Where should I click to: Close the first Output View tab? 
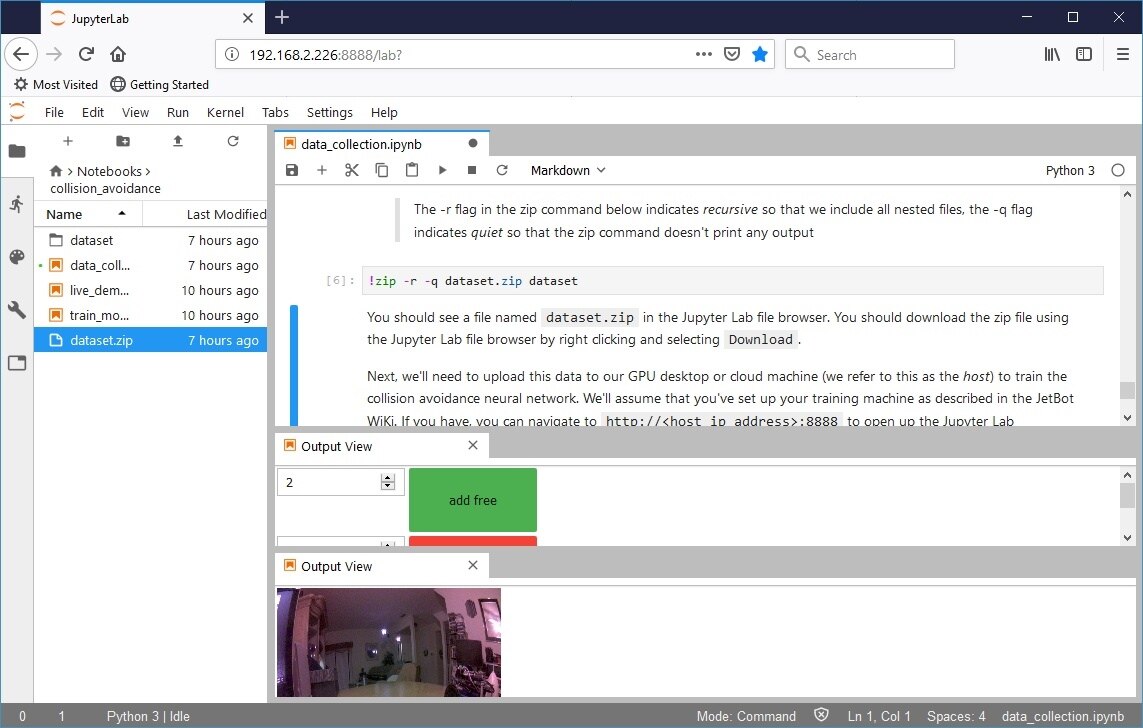tap(473, 446)
